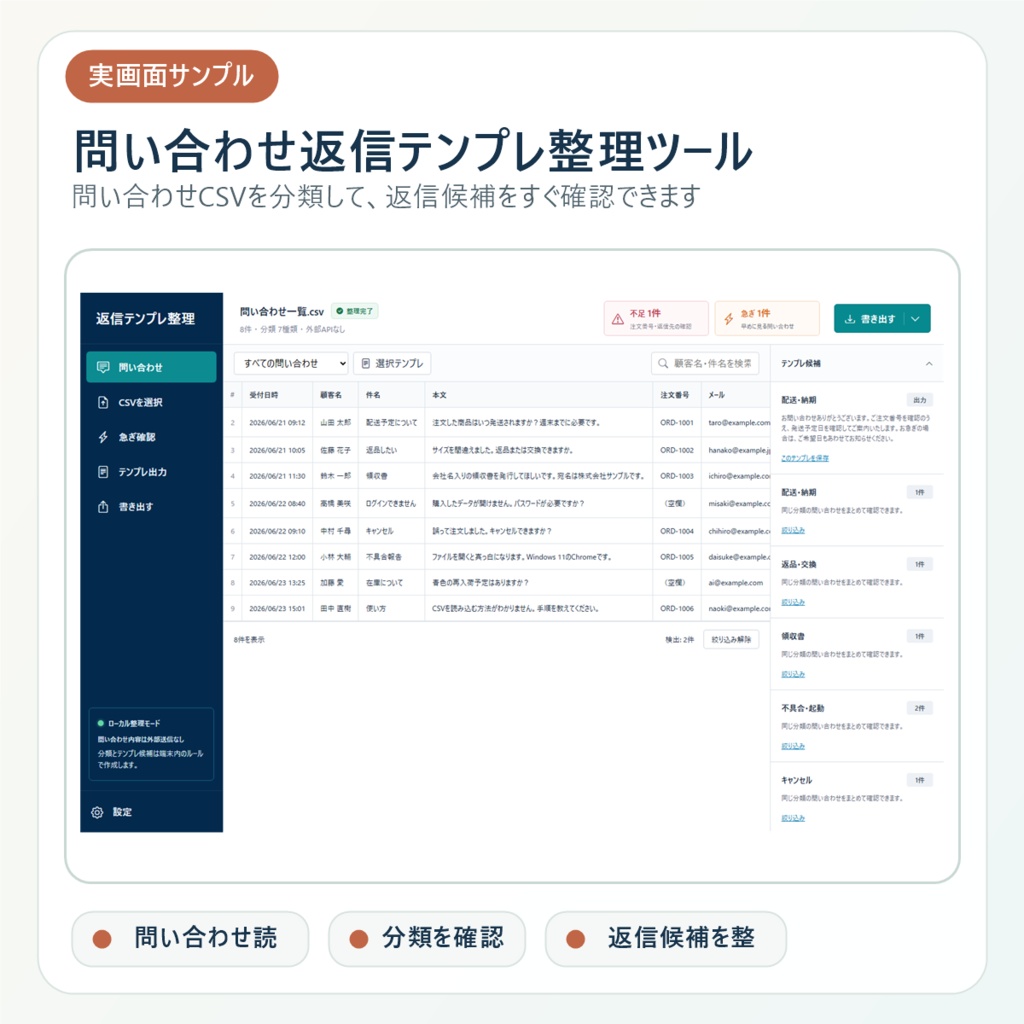Click order number ORD-1001
The height and width of the screenshot is (1024, 1024).
677,423
